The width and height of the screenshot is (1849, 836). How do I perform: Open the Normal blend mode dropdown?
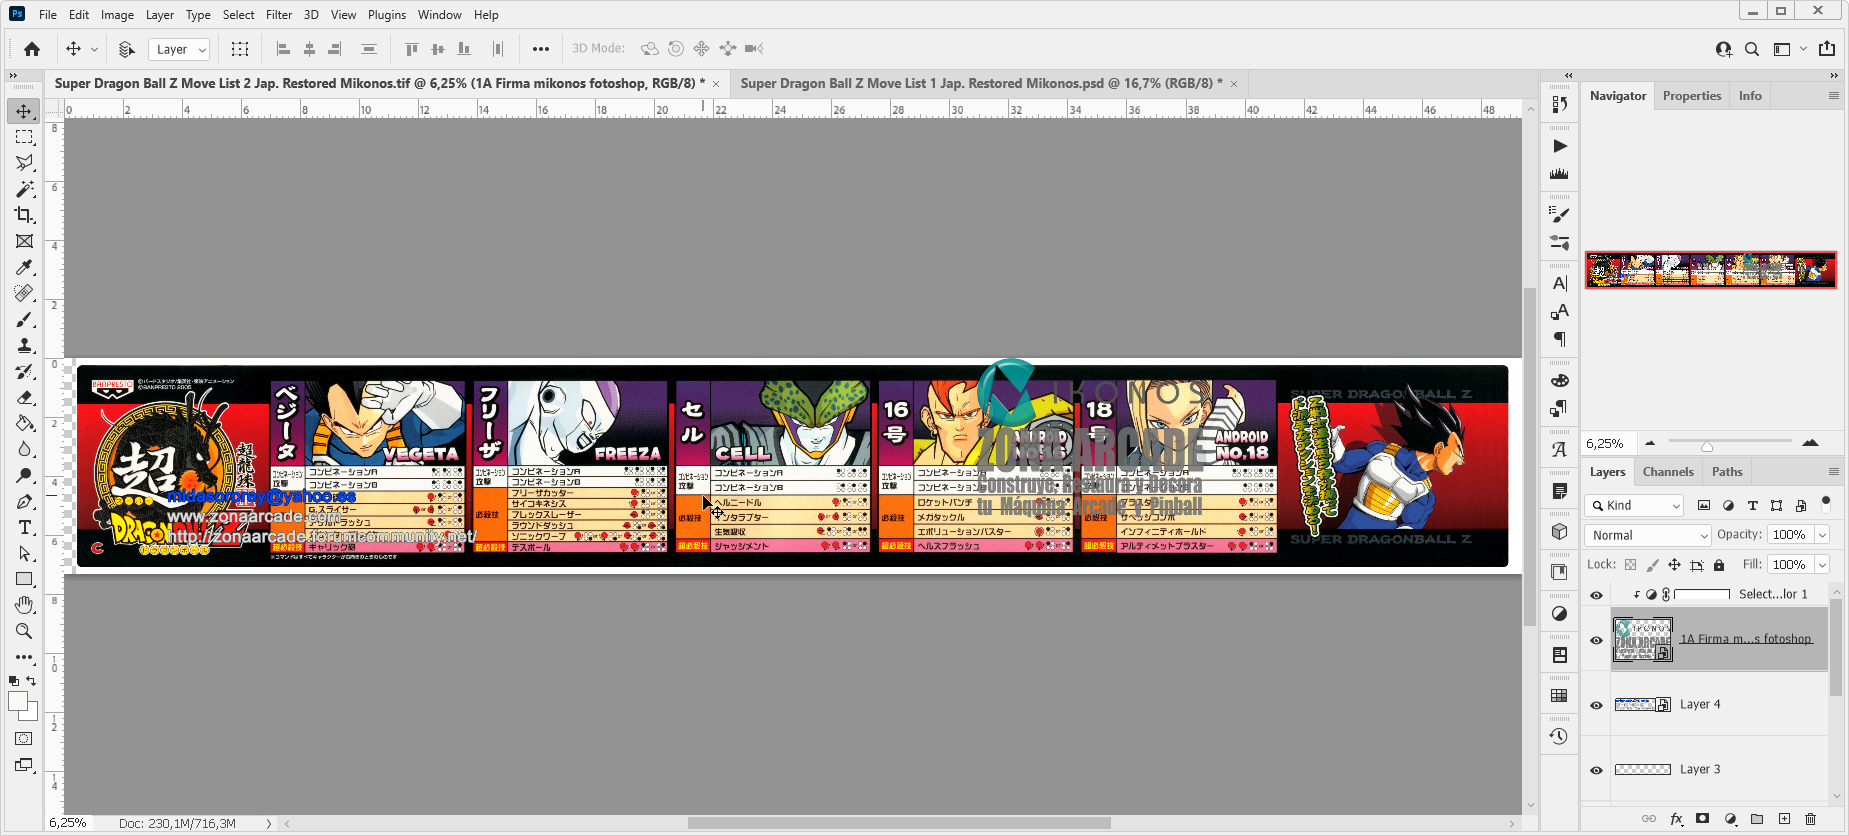coord(1648,535)
